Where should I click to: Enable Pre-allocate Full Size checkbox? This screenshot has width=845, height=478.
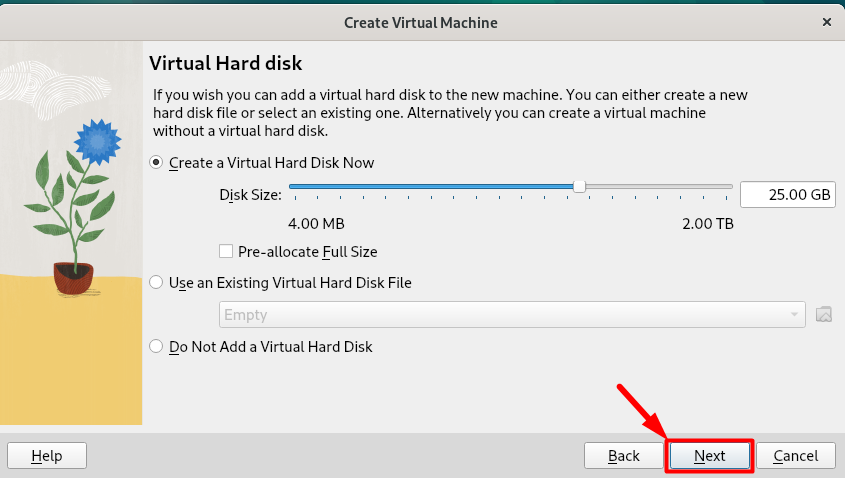pos(226,252)
